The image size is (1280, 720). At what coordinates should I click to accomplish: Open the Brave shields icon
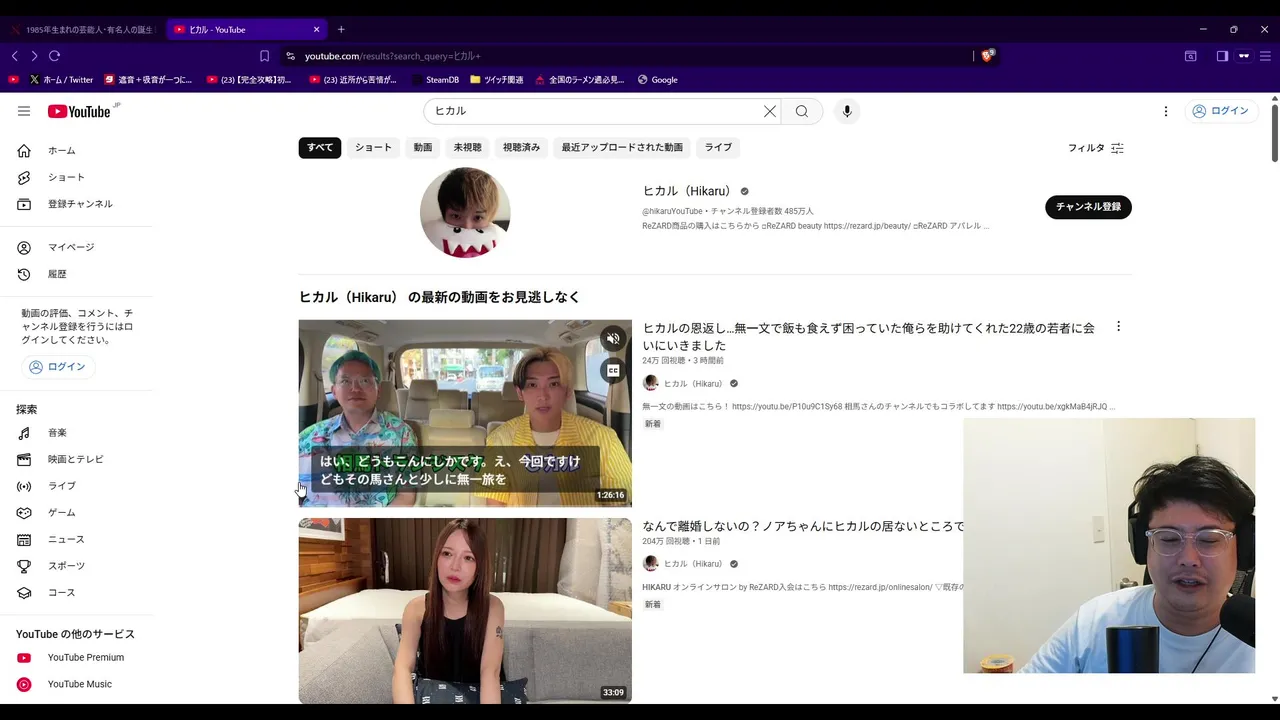[x=987, y=56]
